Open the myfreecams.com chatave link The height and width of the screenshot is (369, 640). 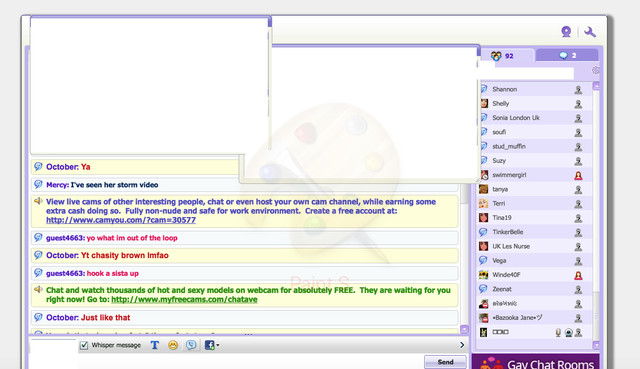pos(184,299)
